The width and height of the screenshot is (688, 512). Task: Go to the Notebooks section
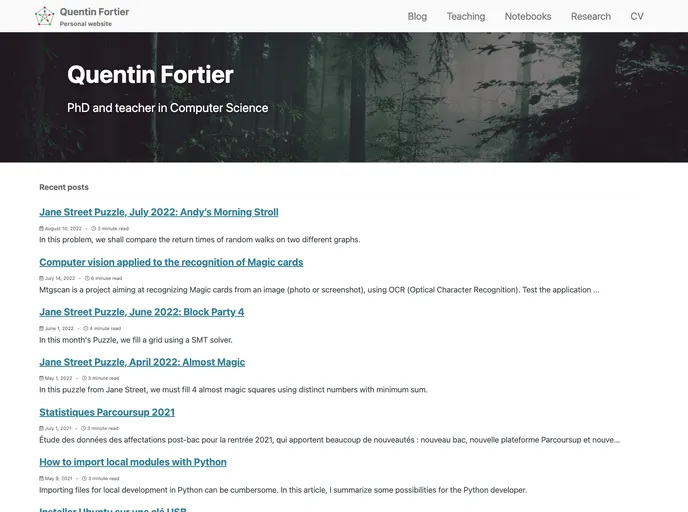tap(527, 16)
